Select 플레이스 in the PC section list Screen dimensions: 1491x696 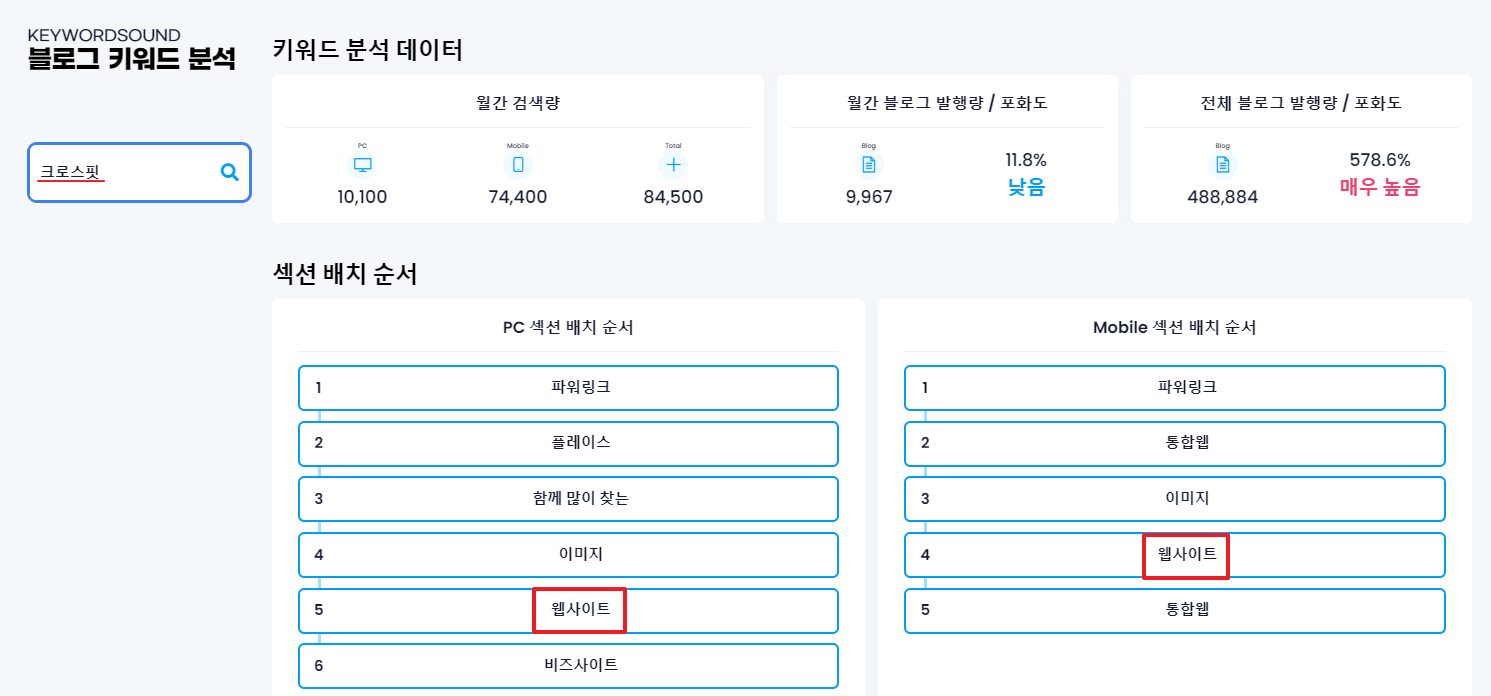tap(567, 443)
